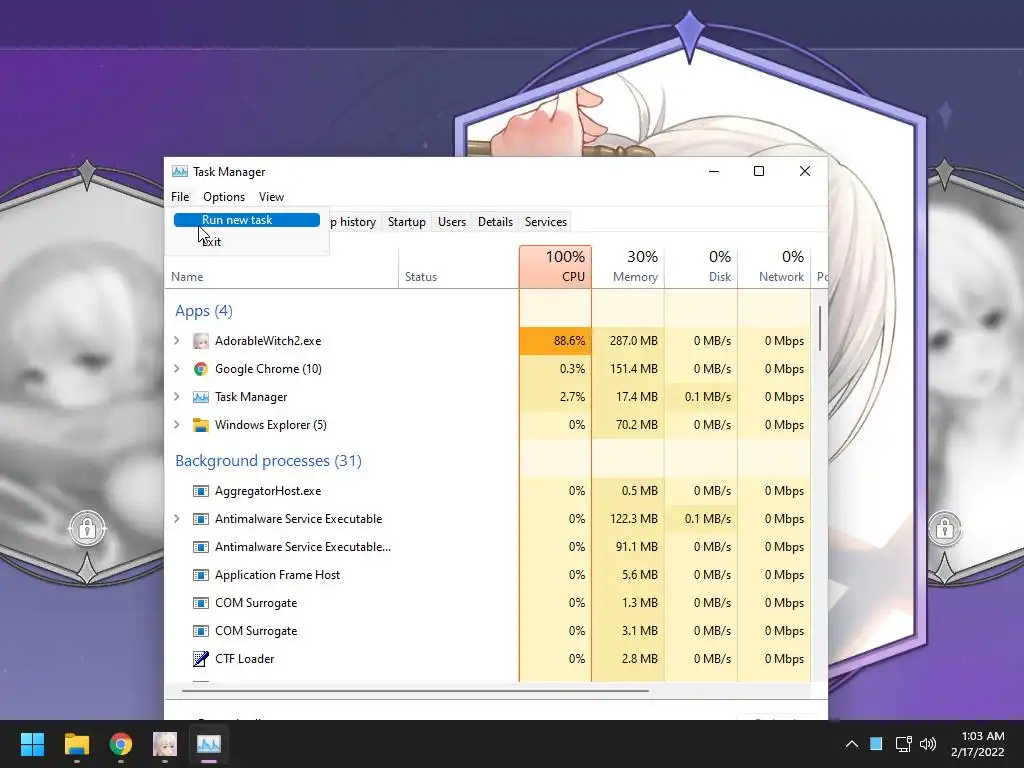Expand the Google Chrome (10) process group

[x=176, y=369]
